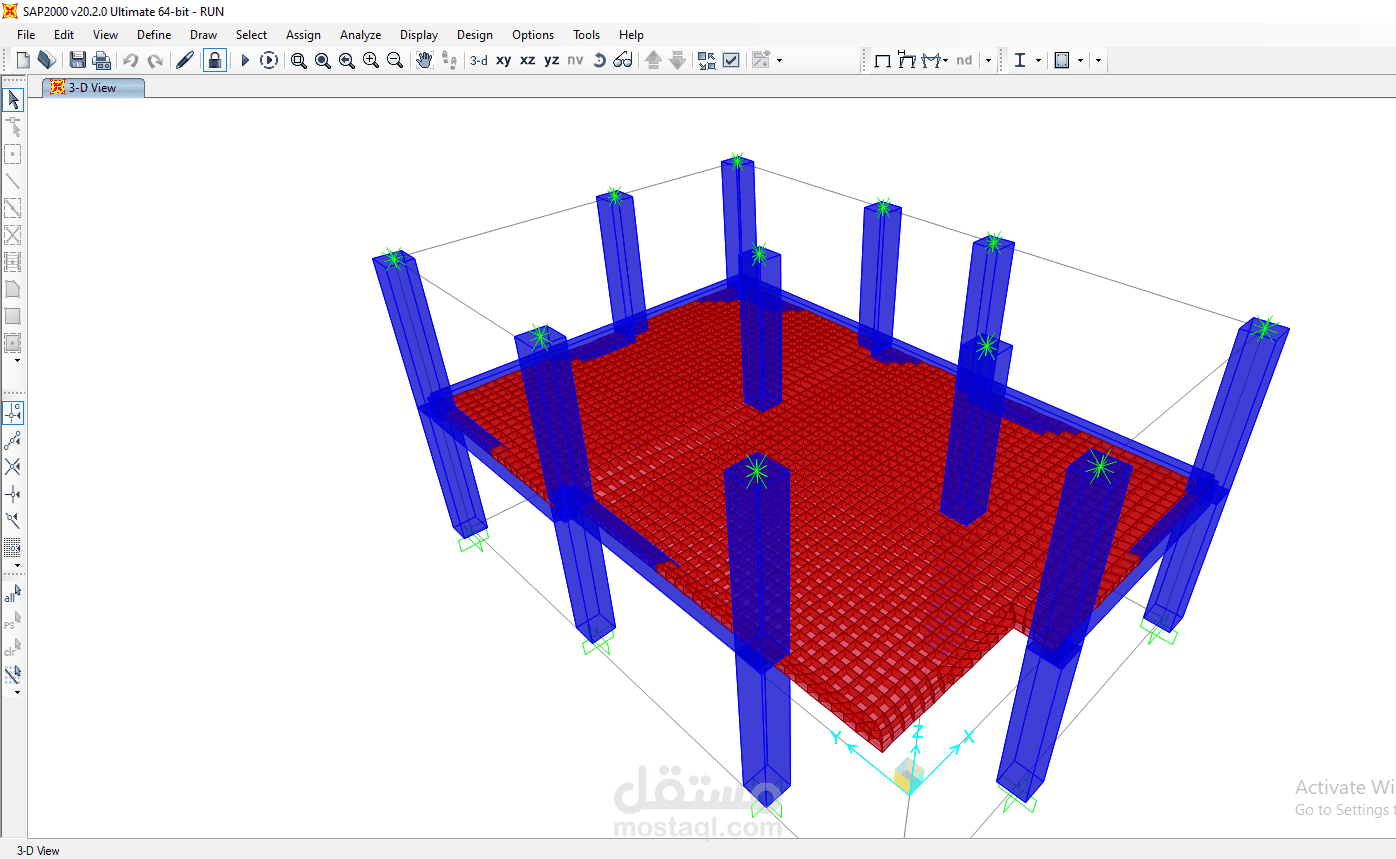Activate rubber band zoom tool
1396x859 pixels.
click(299, 60)
